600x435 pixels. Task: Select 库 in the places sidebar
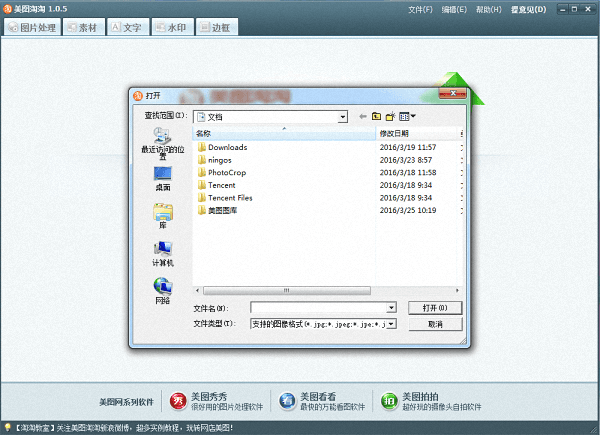point(163,216)
